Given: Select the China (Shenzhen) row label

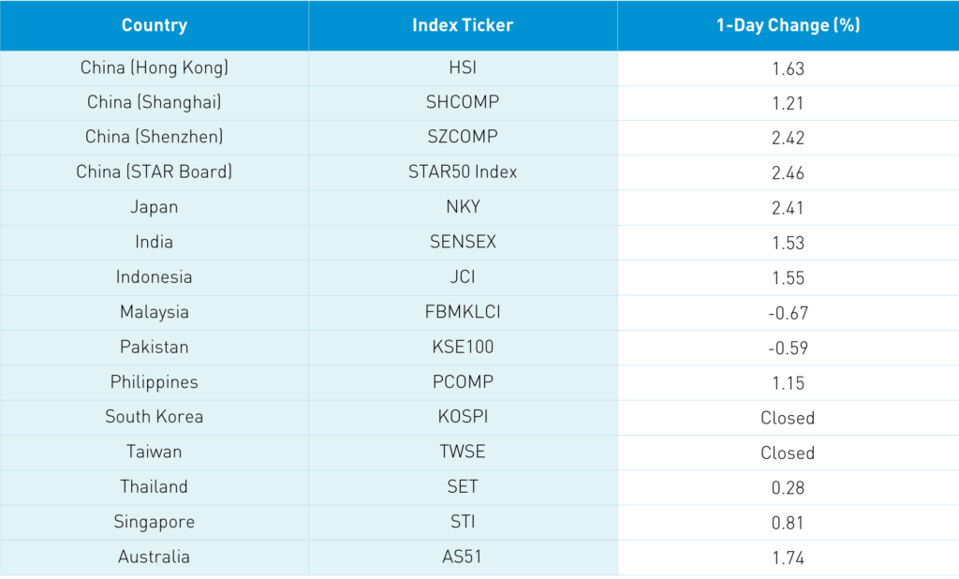Looking at the screenshot, I should click(x=154, y=138).
